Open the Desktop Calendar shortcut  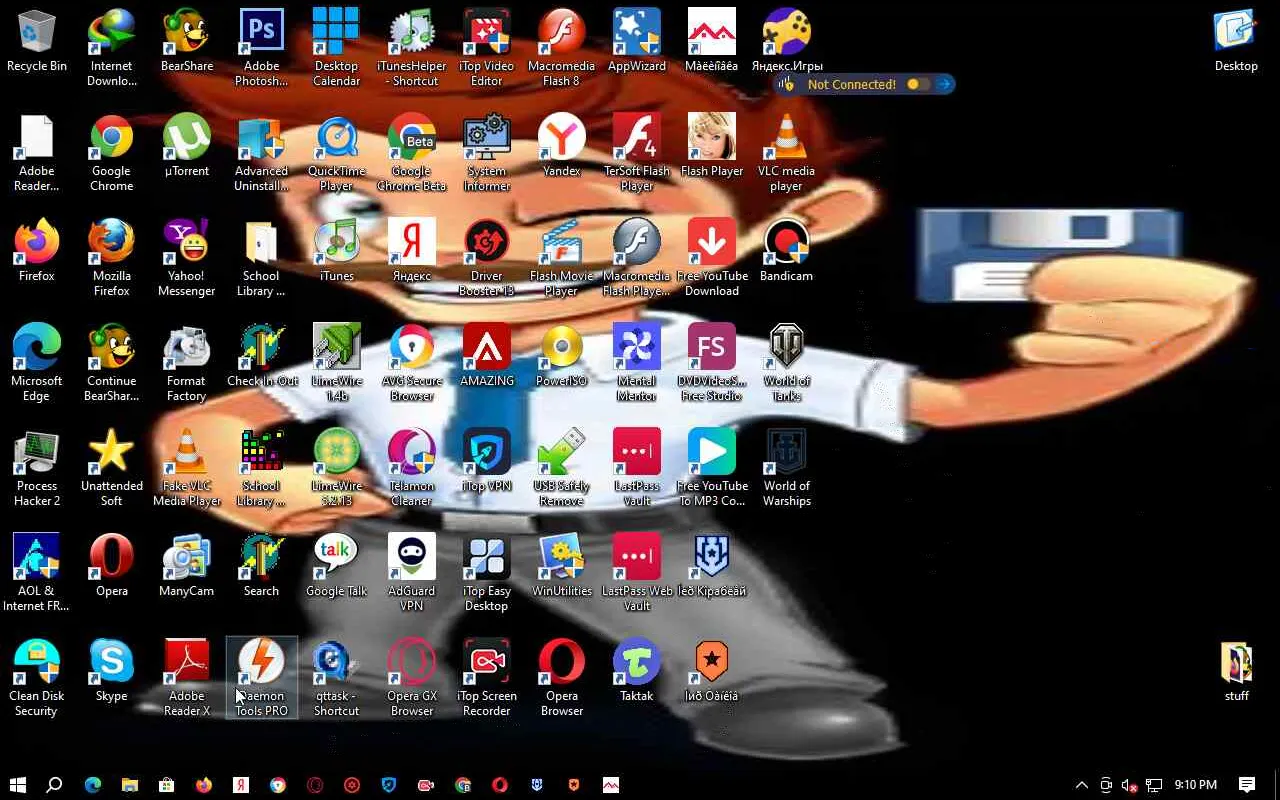[336, 48]
